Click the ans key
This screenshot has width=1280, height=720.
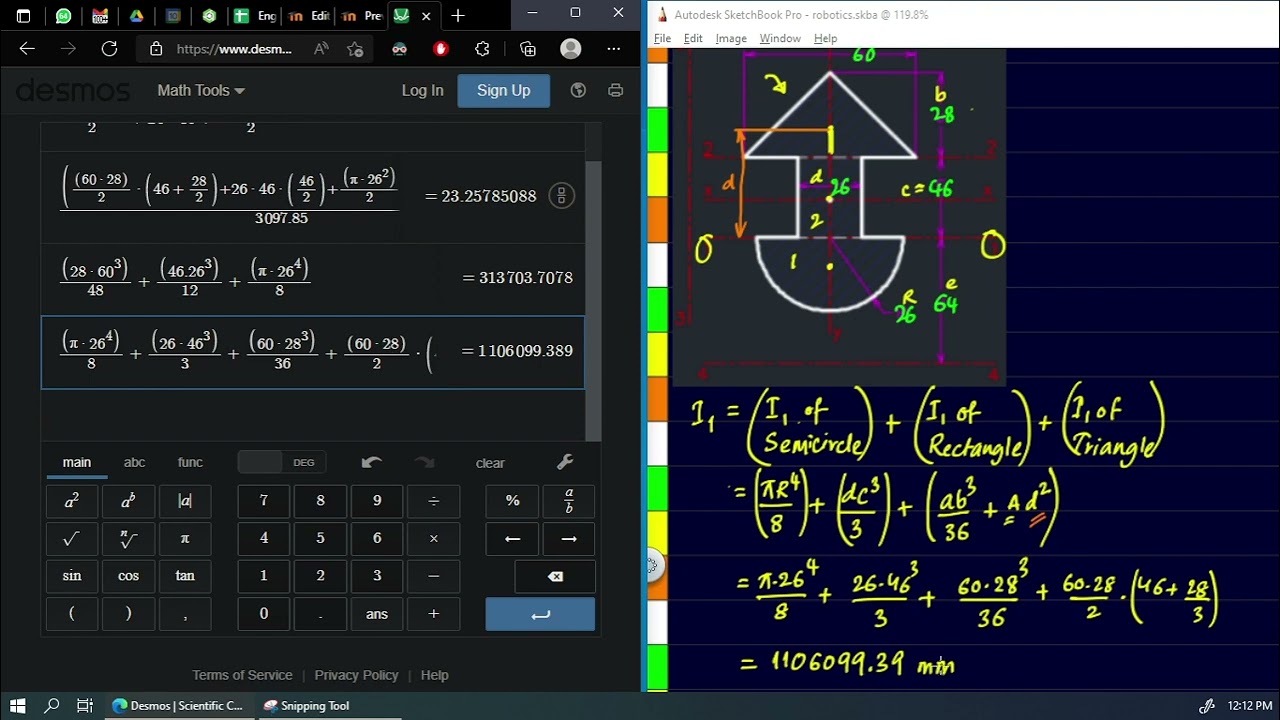tap(377, 614)
